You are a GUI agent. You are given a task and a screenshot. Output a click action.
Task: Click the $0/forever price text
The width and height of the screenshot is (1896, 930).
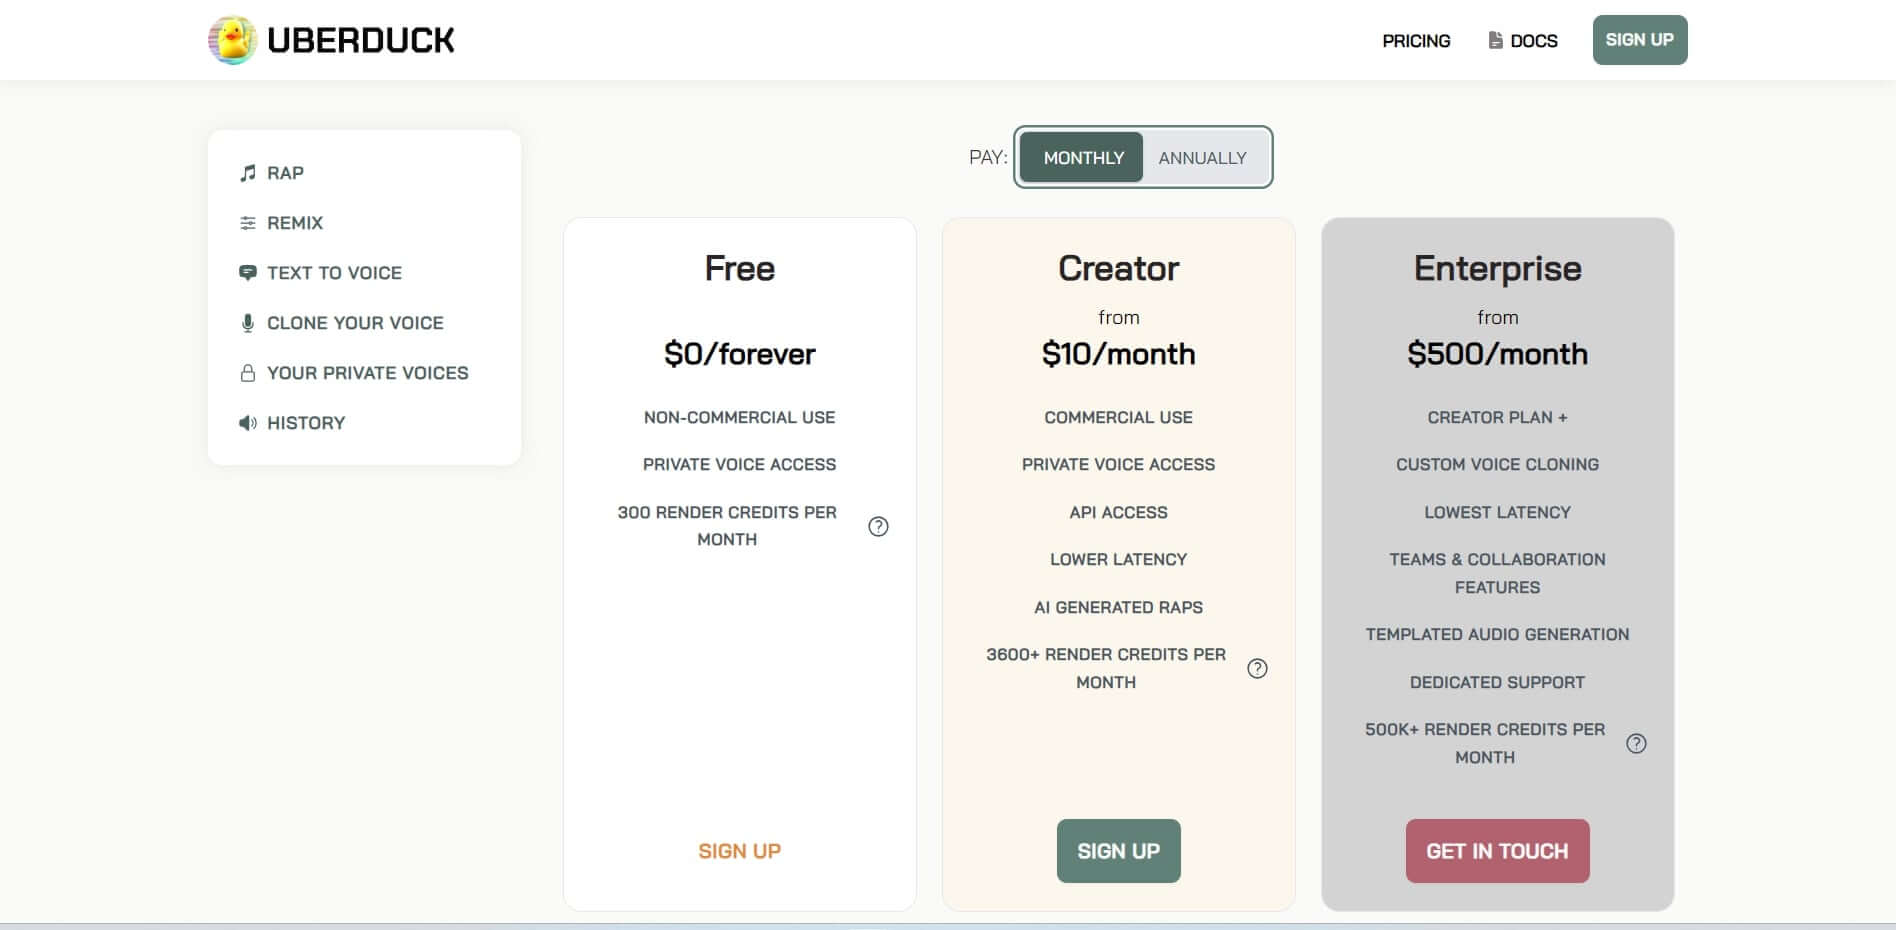coord(739,354)
